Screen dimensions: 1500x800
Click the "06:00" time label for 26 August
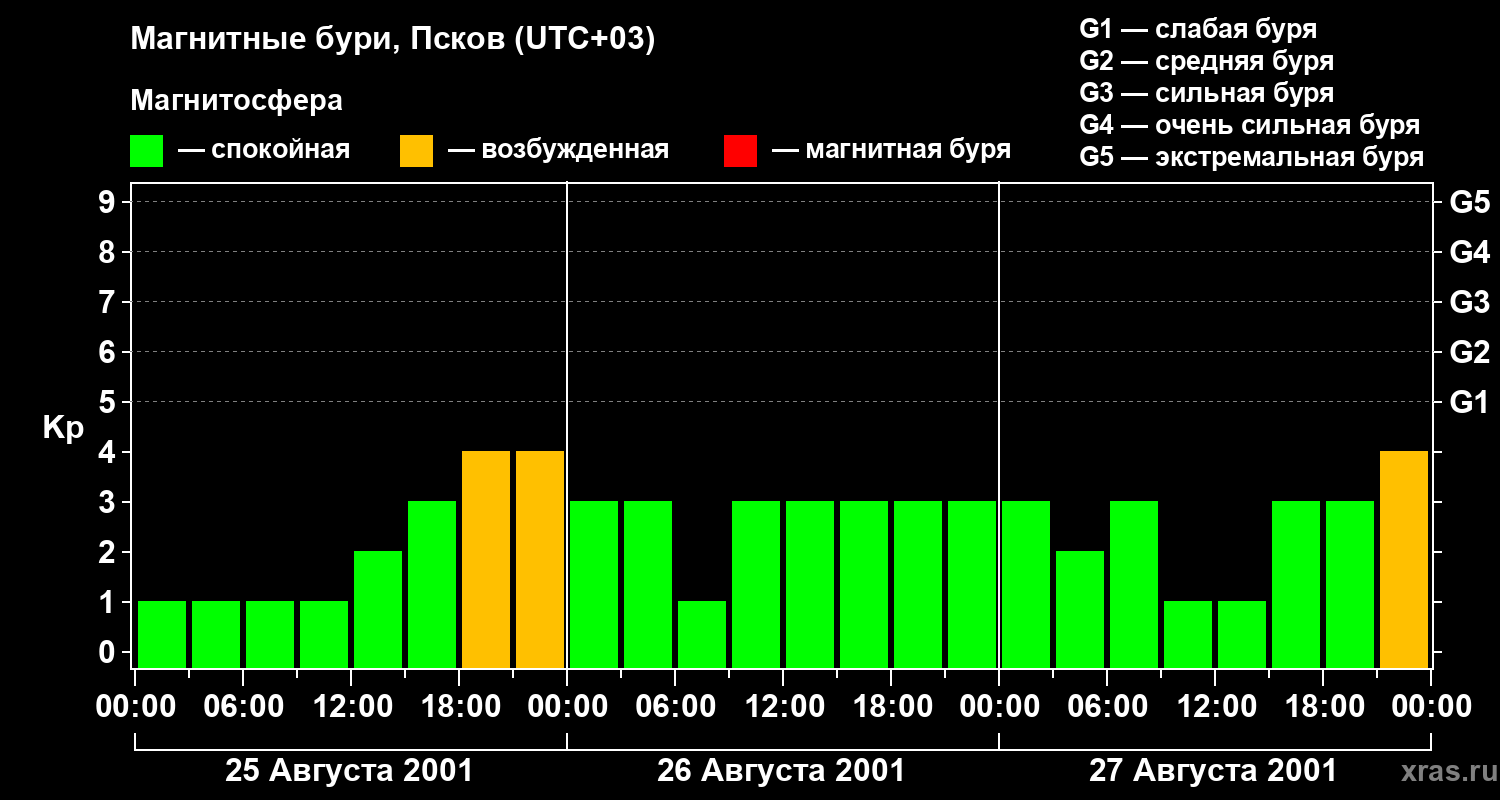(x=675, y=707)
